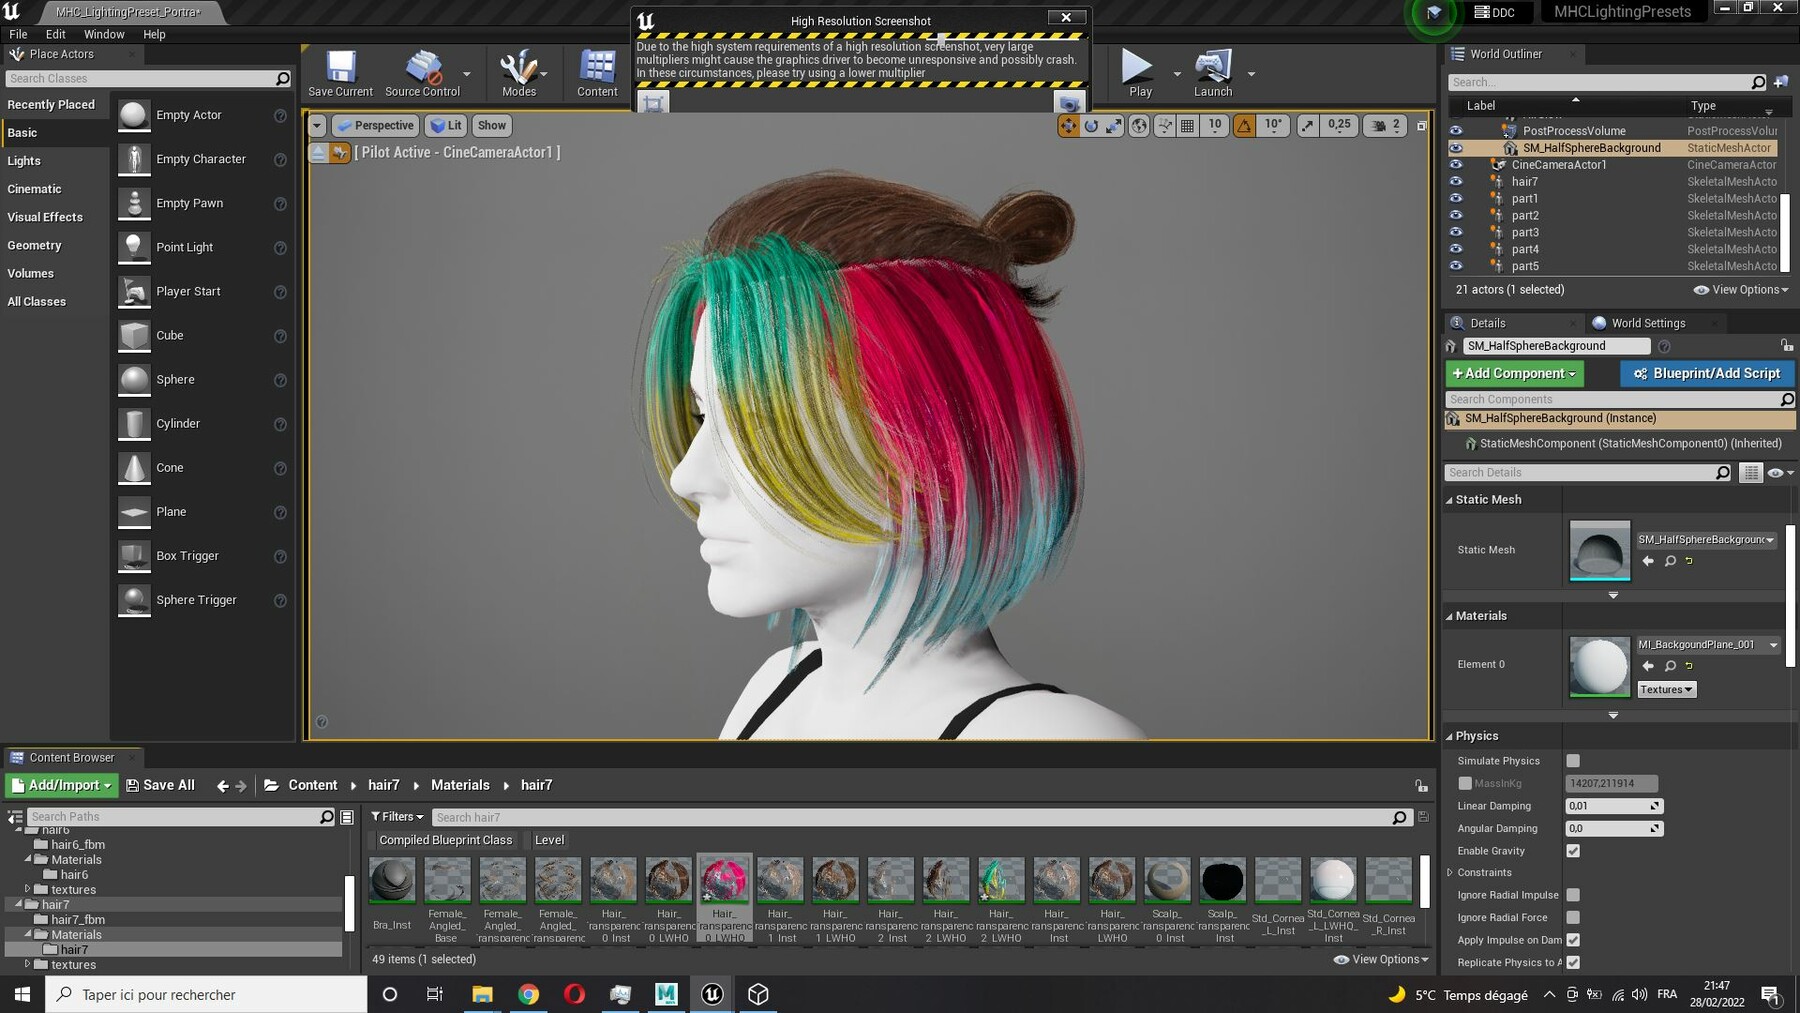Expand the Constraints section

tap(1450, 873)
